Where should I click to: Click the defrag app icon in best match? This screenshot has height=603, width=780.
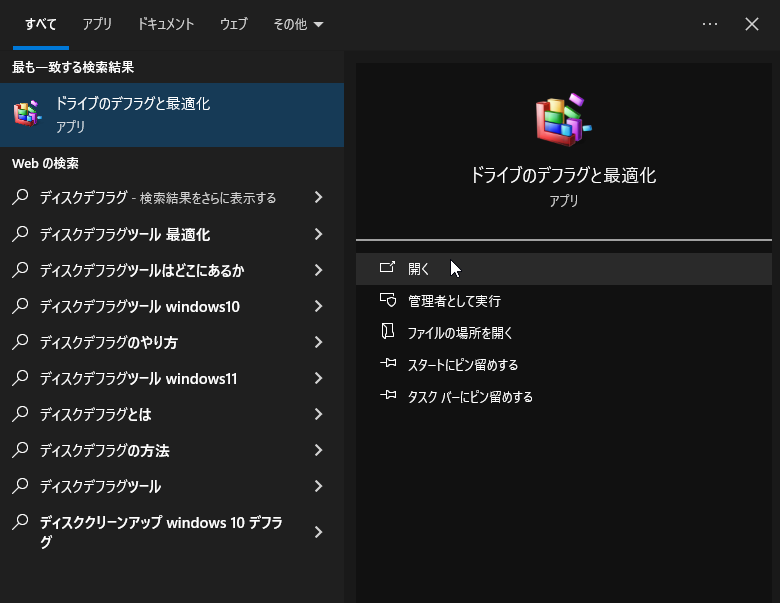coord(27,114)
